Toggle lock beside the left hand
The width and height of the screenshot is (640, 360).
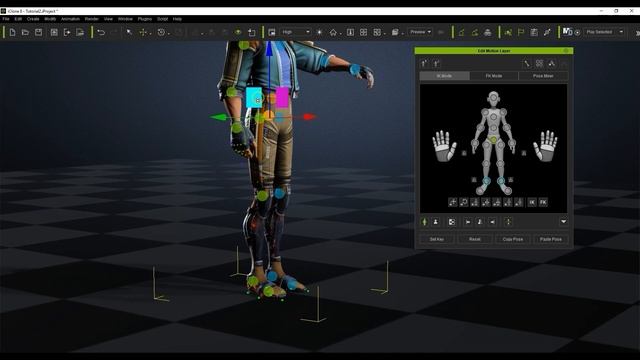pyautogui.click(x=464, y=153)
